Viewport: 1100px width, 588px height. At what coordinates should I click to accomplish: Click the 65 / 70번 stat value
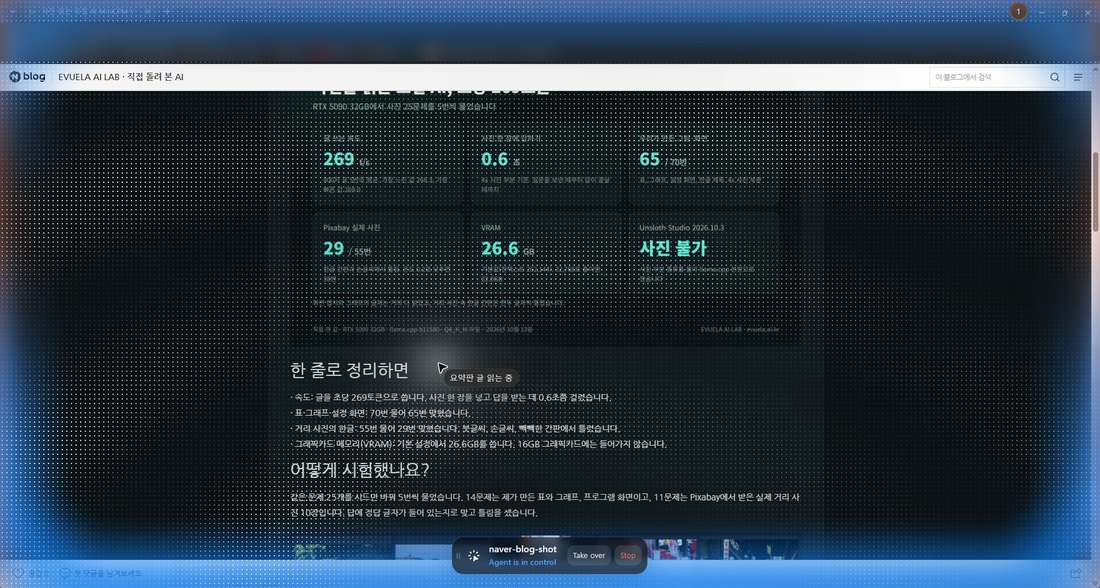click(x=662, y=159)
